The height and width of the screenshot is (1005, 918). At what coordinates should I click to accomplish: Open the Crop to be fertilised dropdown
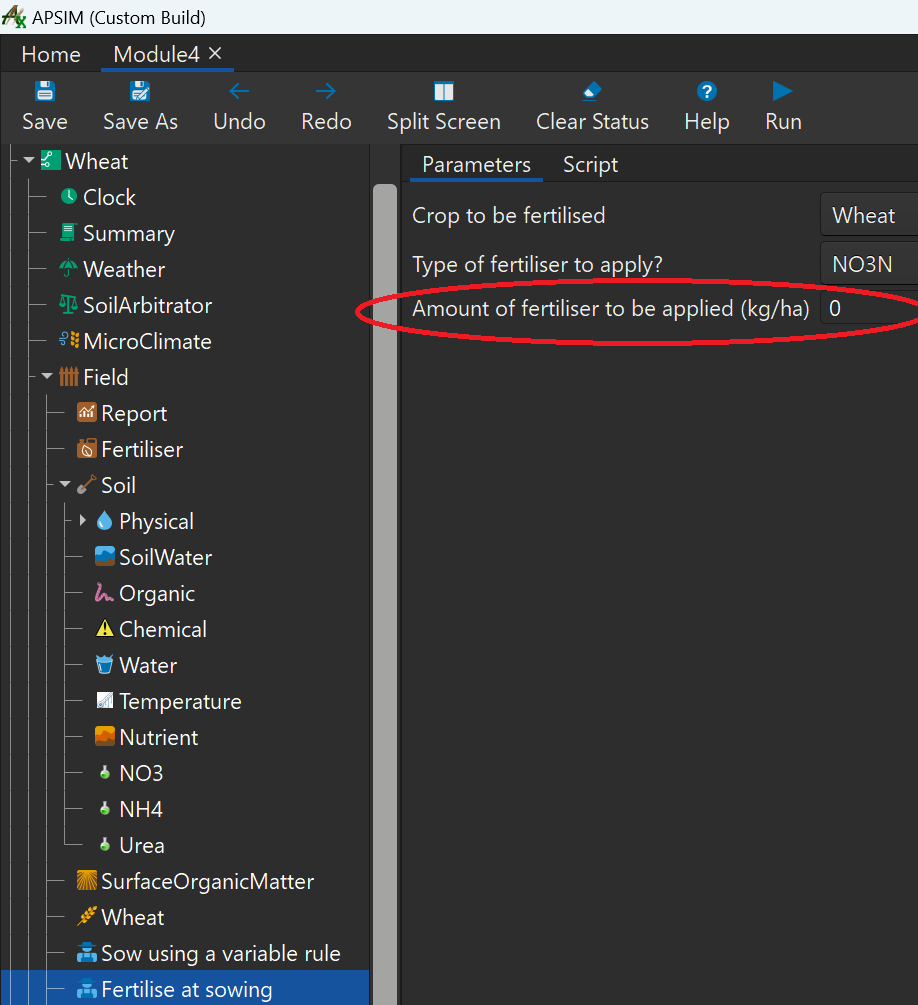click(869, 215)
